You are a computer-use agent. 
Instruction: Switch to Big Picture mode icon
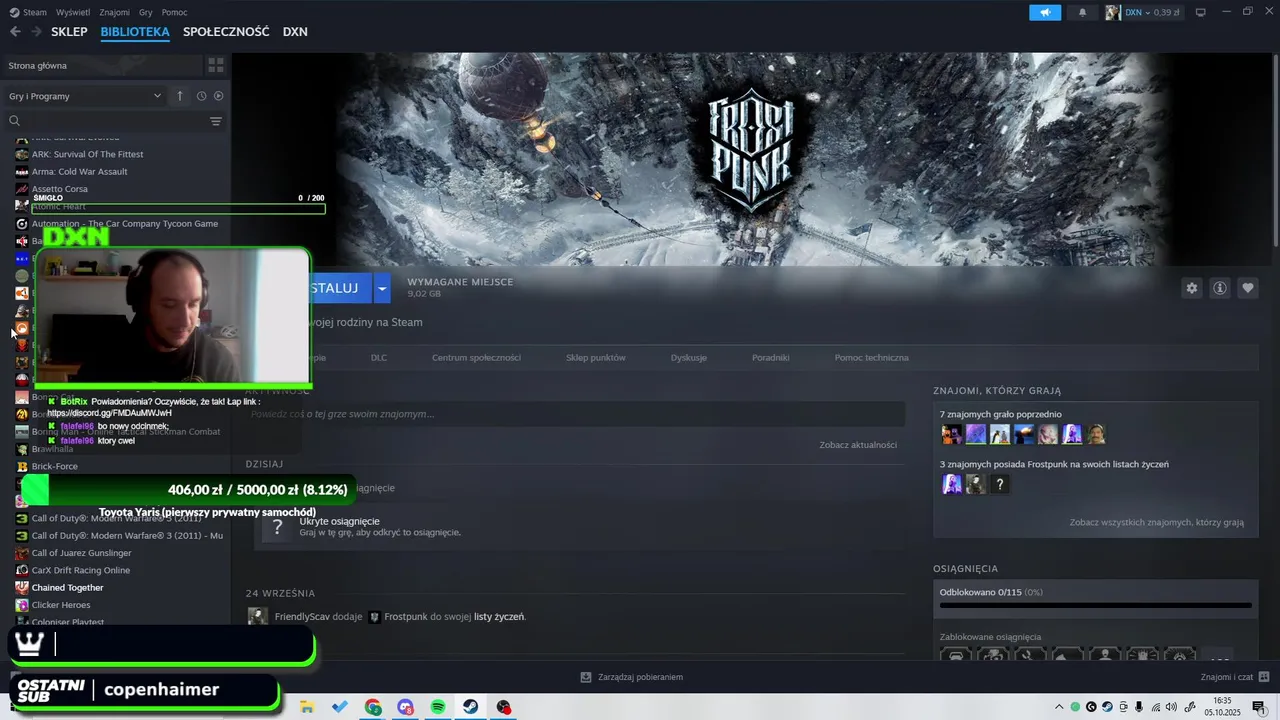coord(1201,12)
